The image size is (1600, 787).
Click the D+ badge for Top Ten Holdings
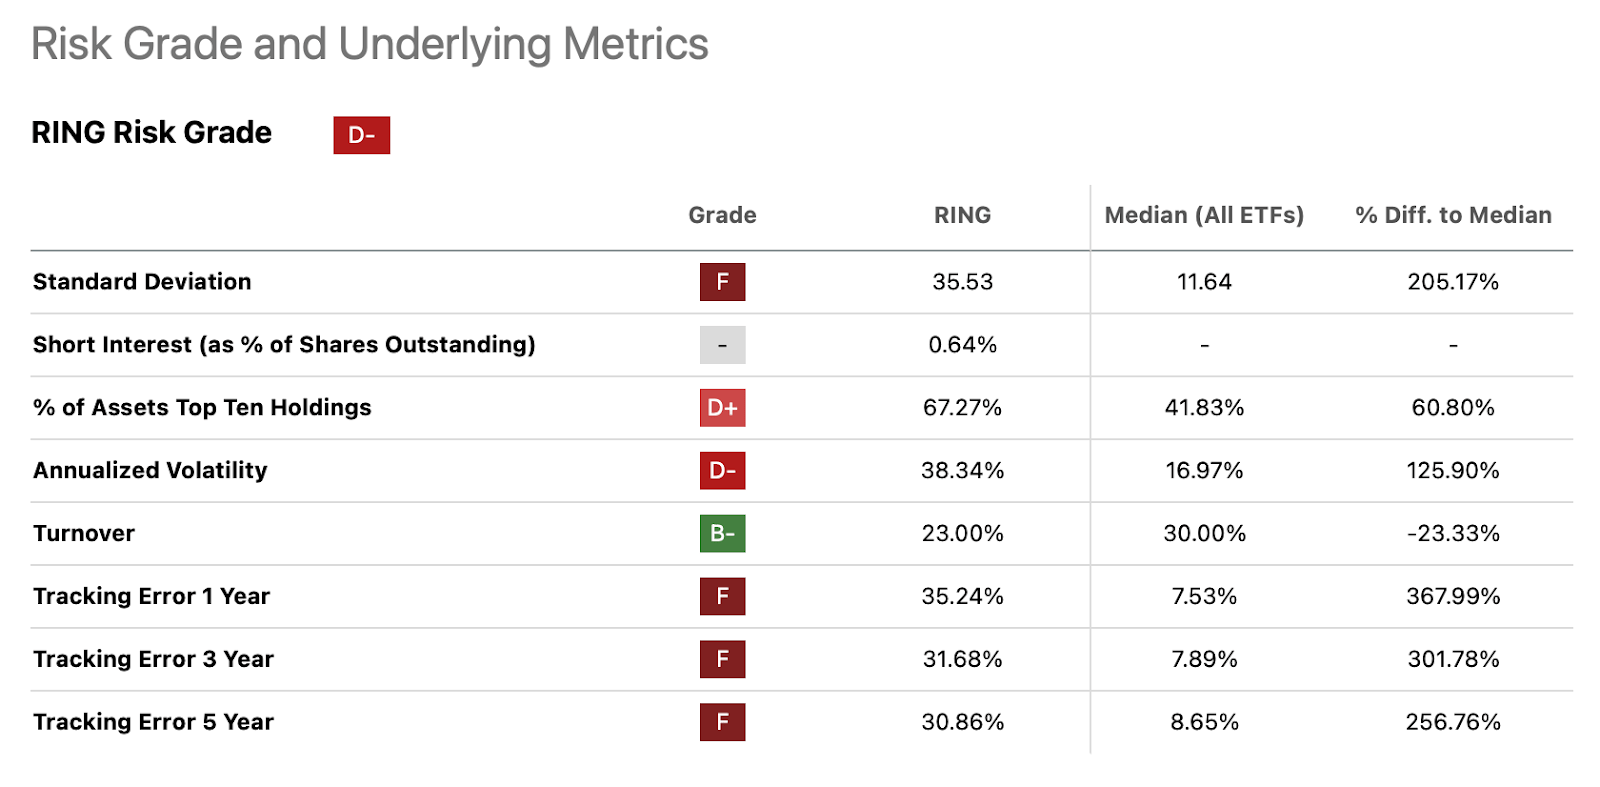722,408
